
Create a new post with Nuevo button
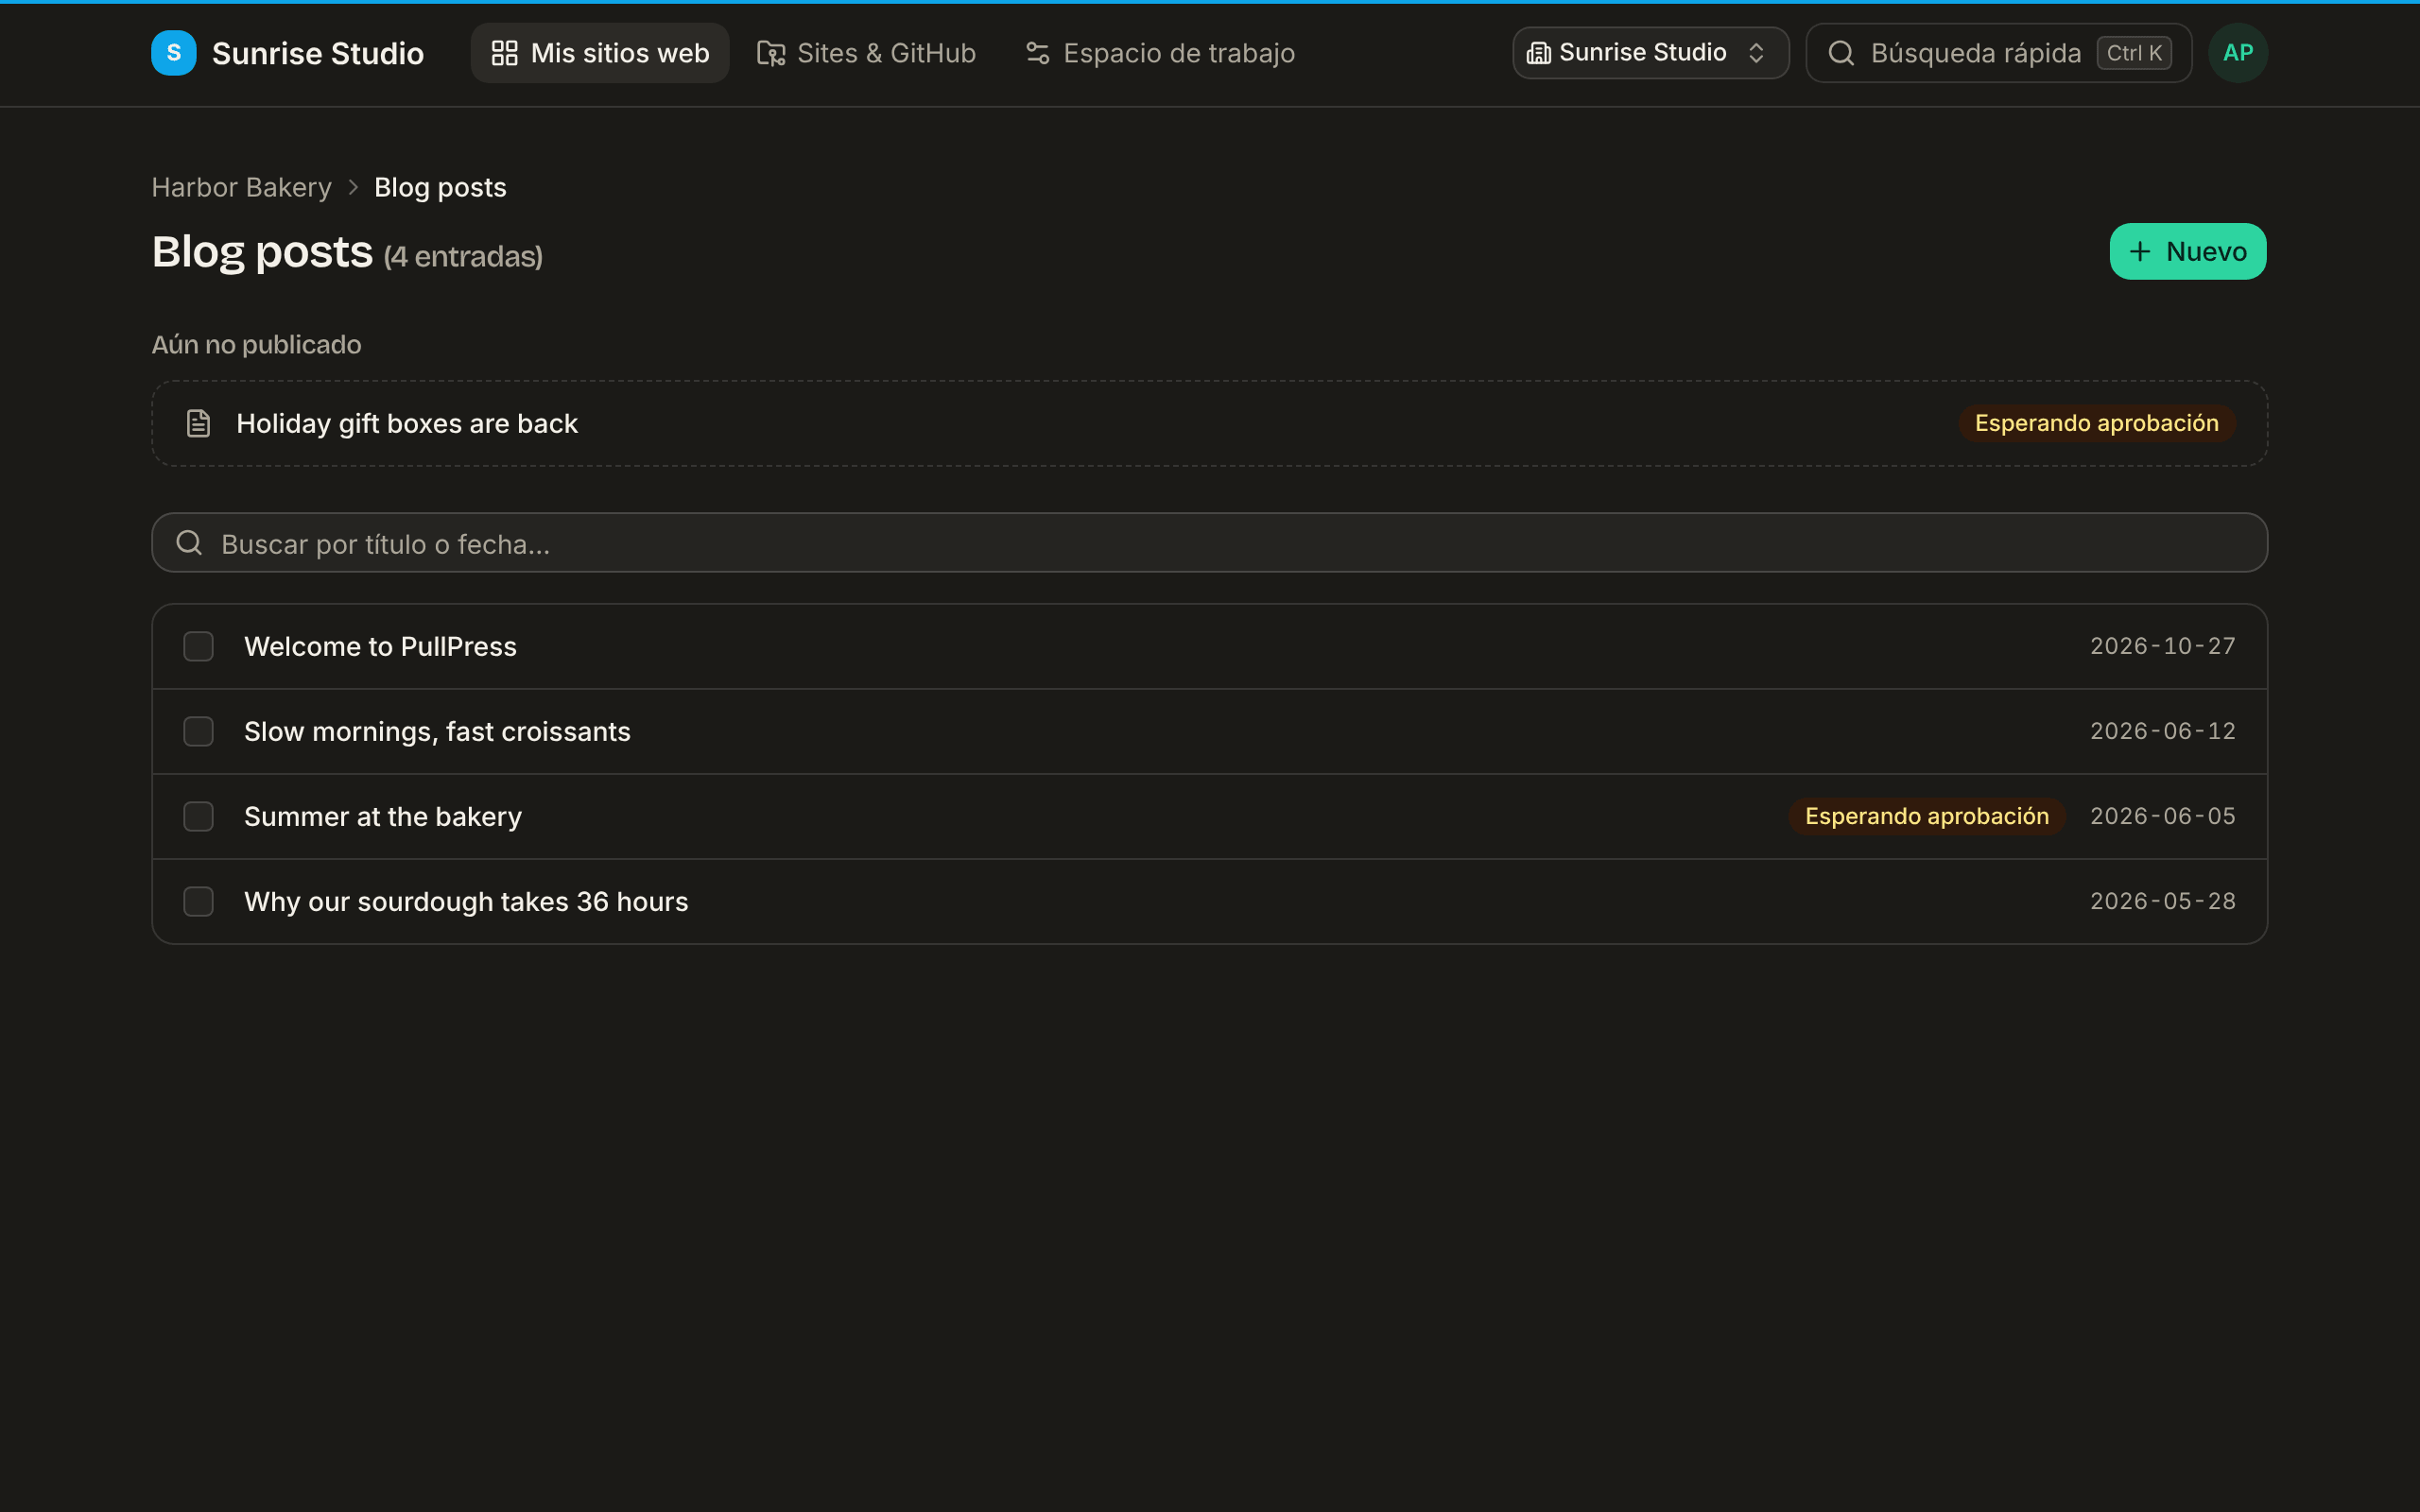[2188, 251]
